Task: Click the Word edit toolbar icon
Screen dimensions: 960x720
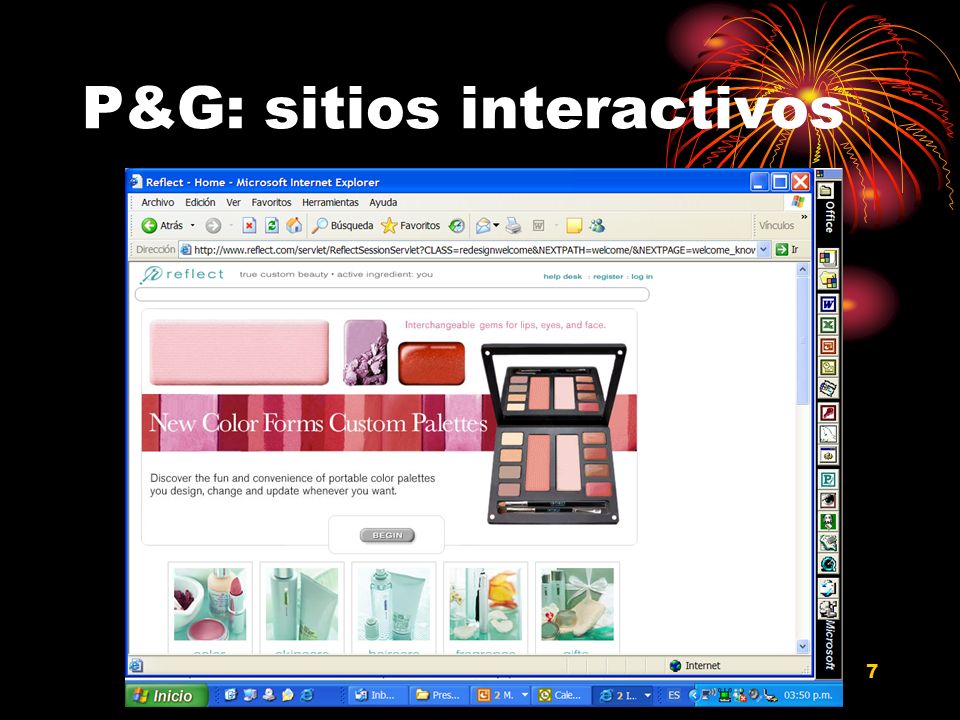Action: pos(538,226)
